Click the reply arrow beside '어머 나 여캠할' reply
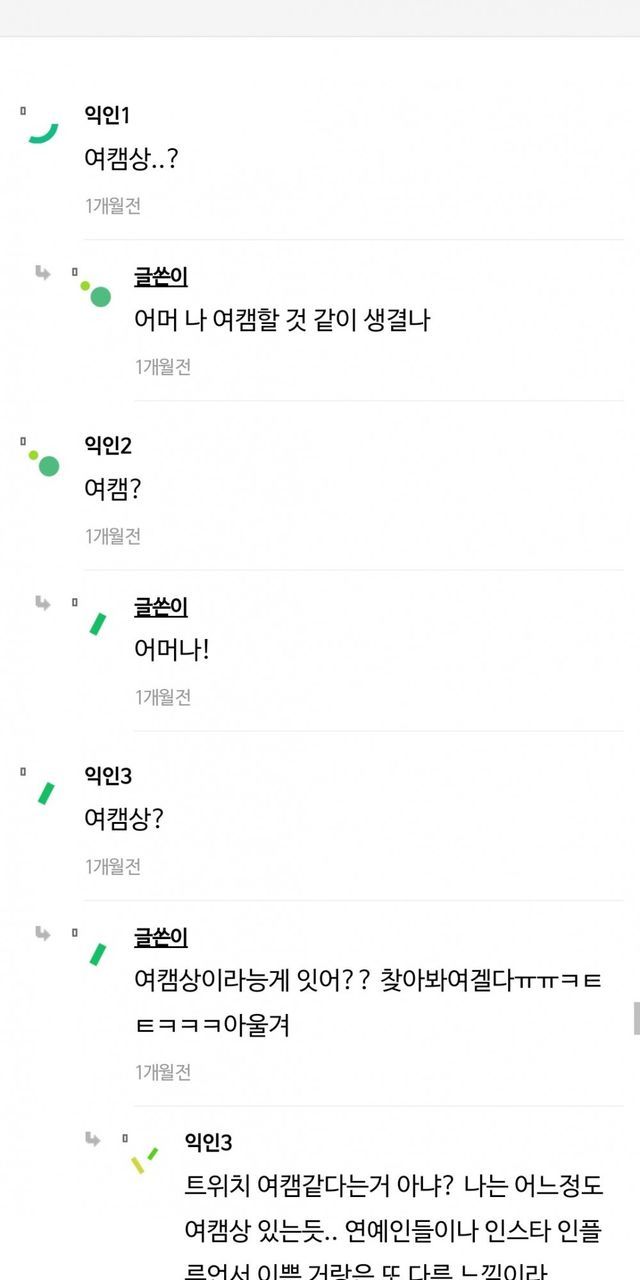Image resolution: width=640 pixels, height=1280 pixels. [x=43, y=273]
